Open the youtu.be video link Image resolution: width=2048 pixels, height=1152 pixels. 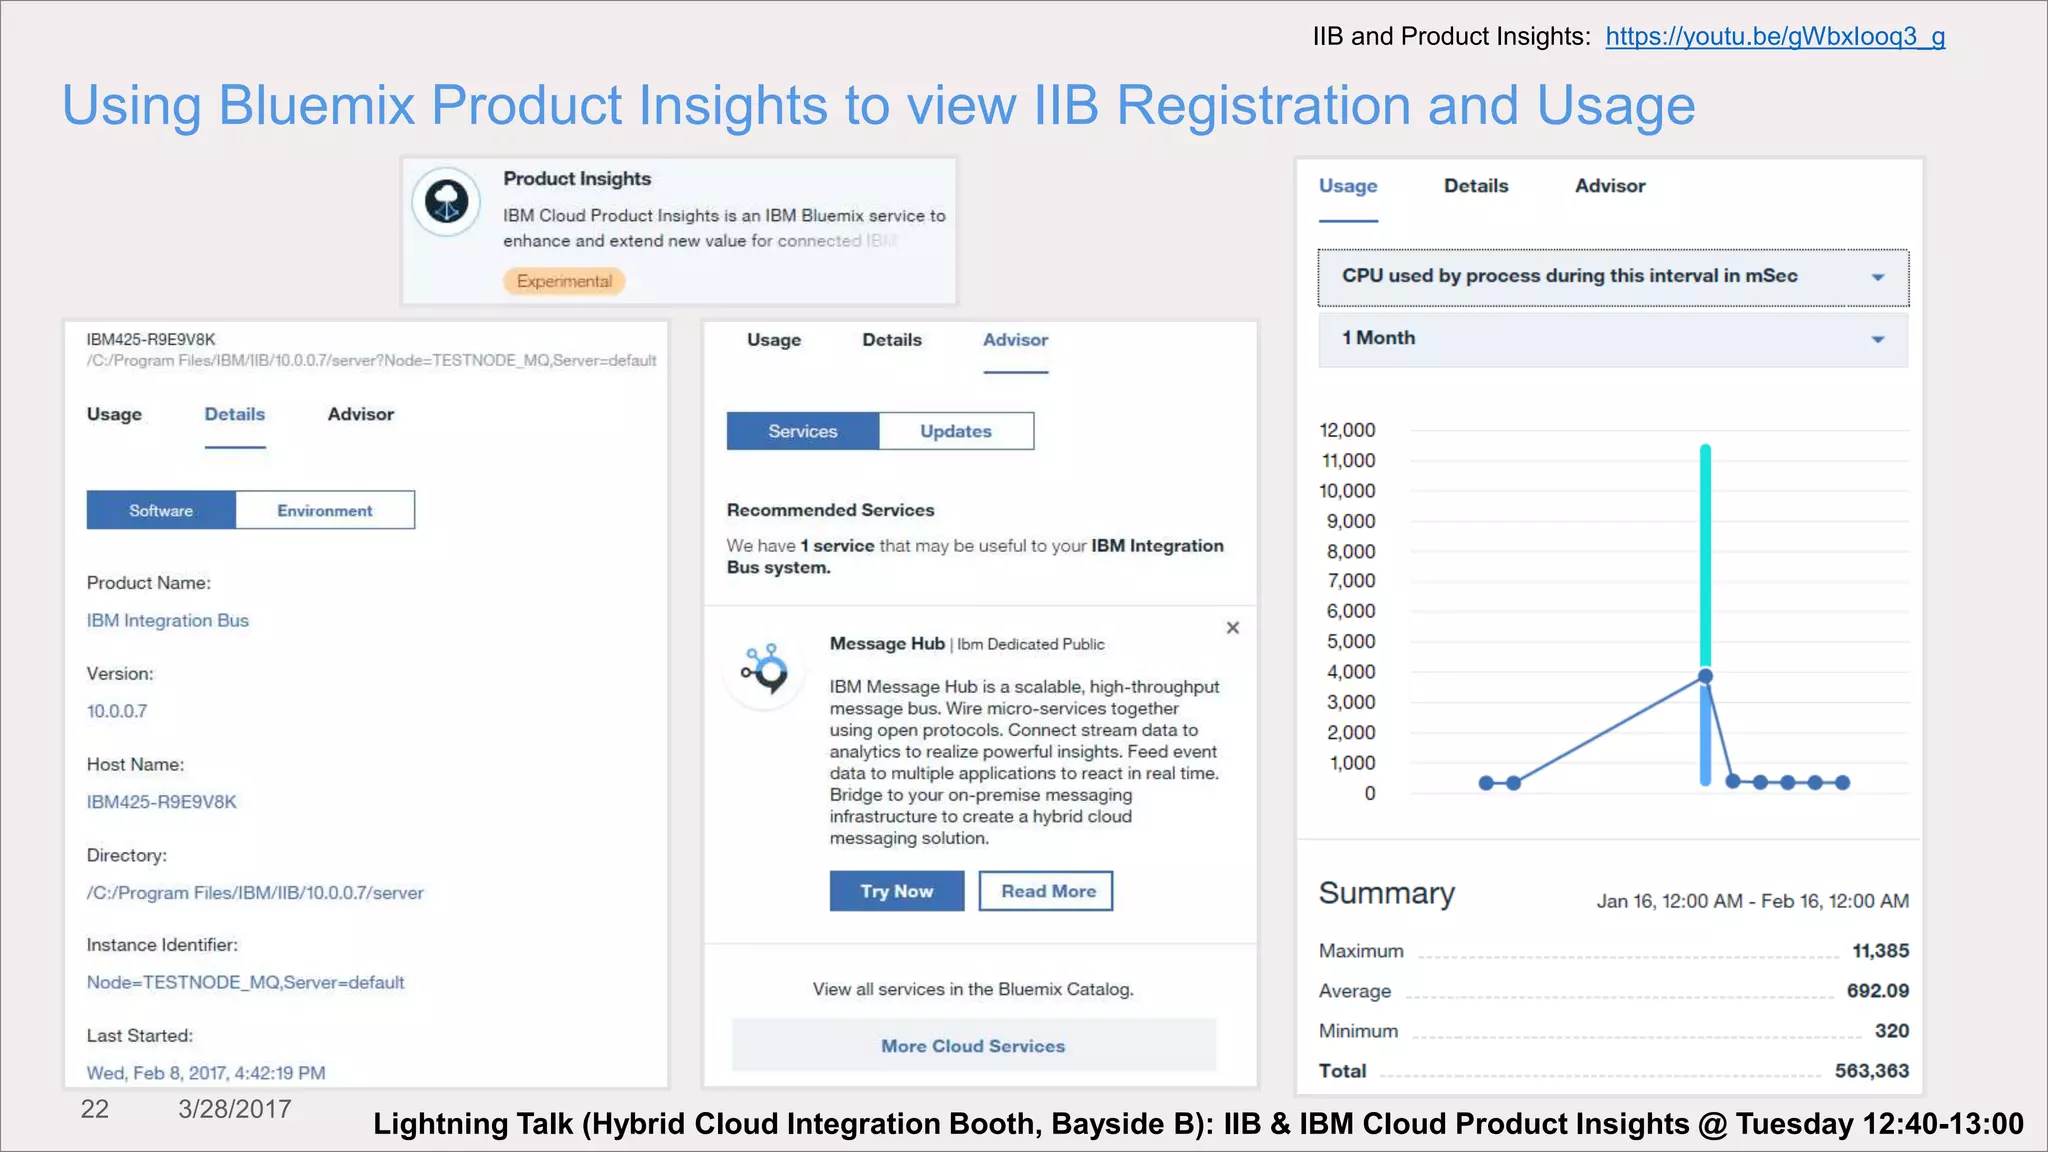[1775, 37]
